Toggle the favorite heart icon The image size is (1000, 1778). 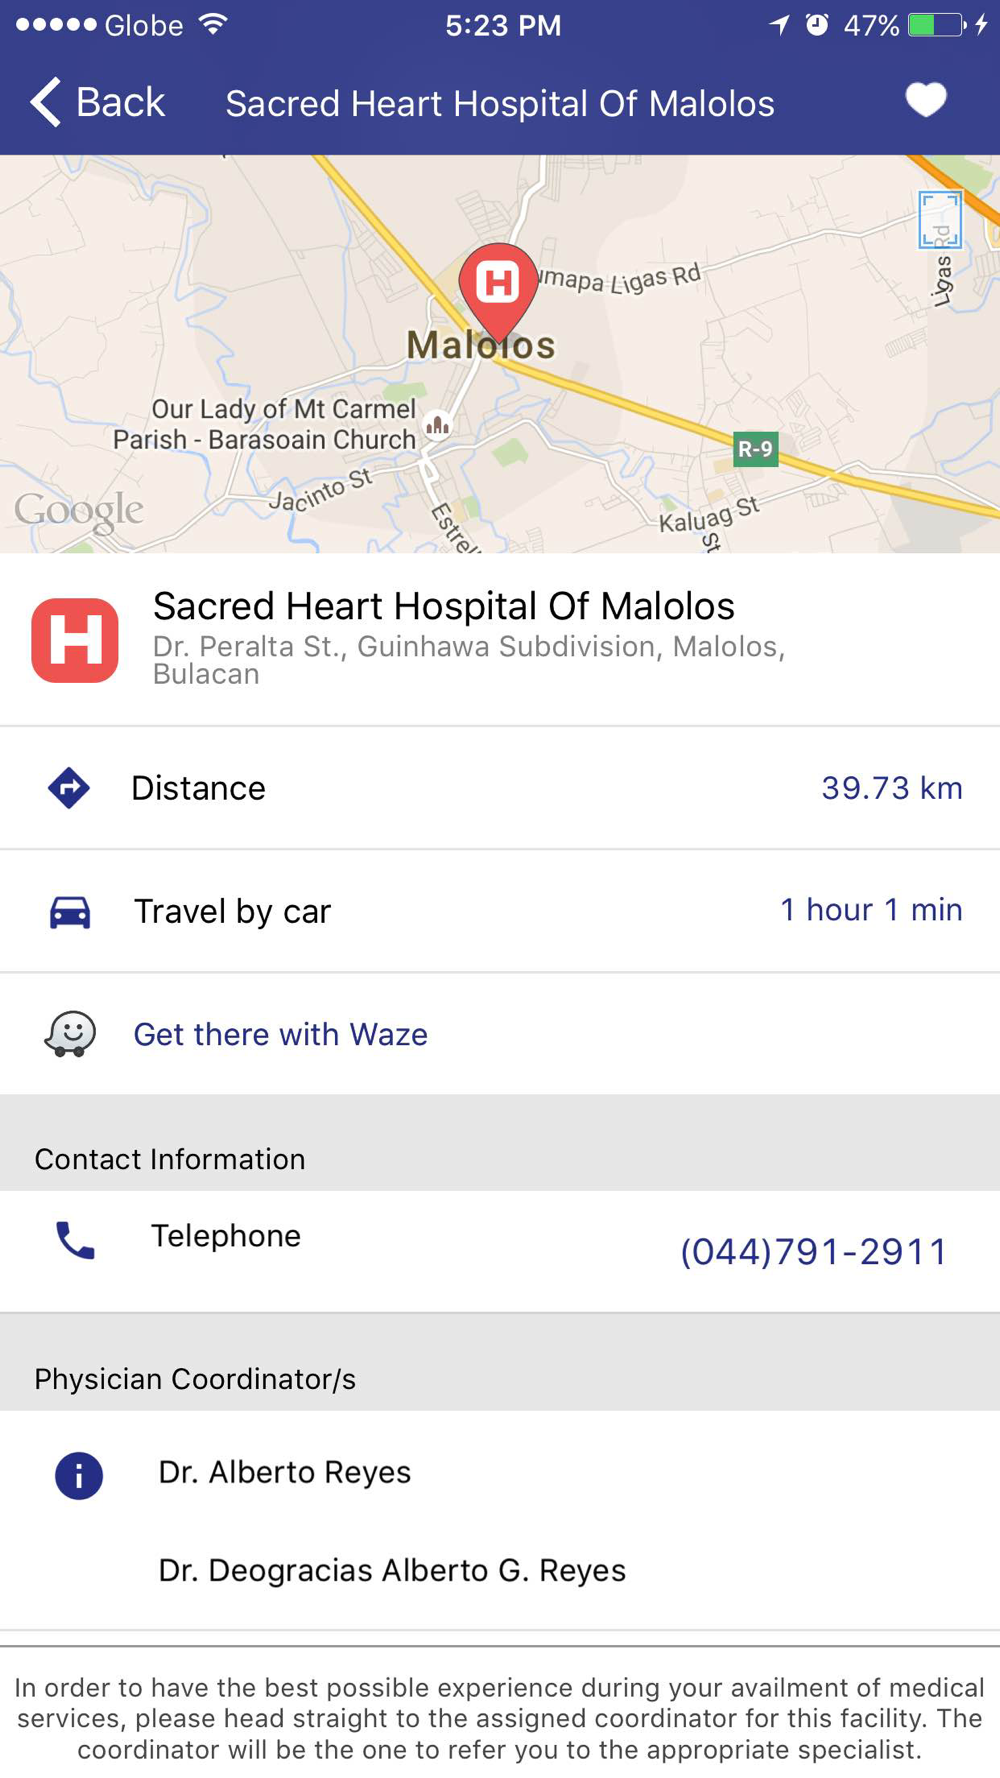tap(925, 100)
